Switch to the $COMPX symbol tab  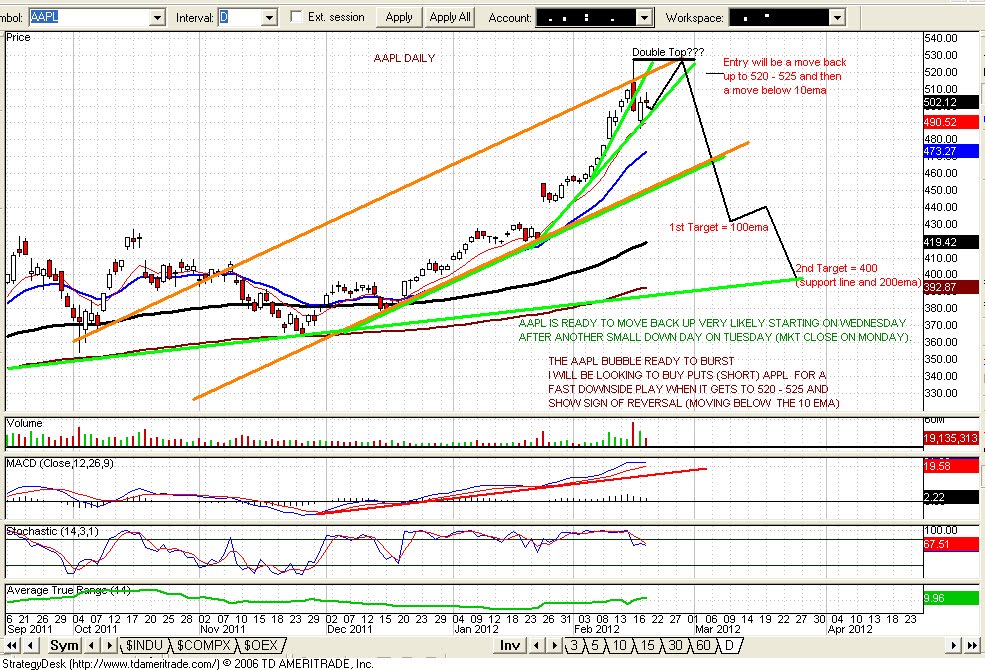pos(204,646)
